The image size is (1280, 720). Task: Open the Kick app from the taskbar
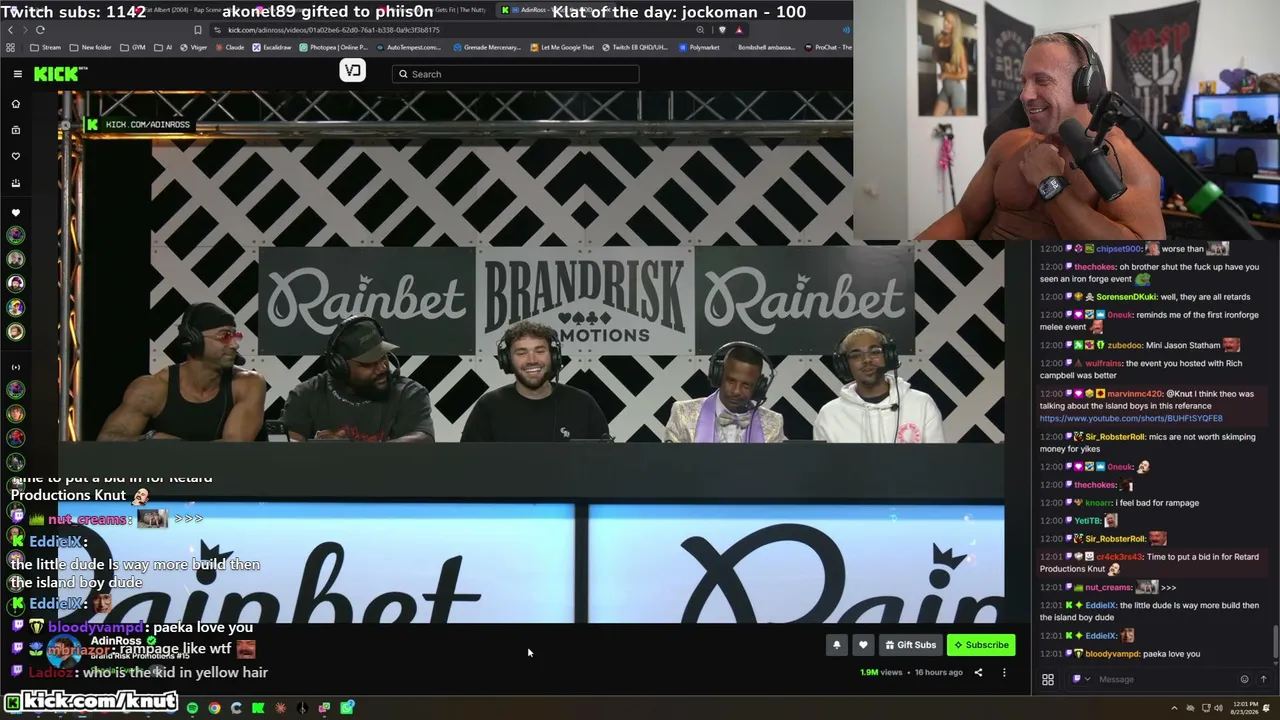click(x=258, y=708)
